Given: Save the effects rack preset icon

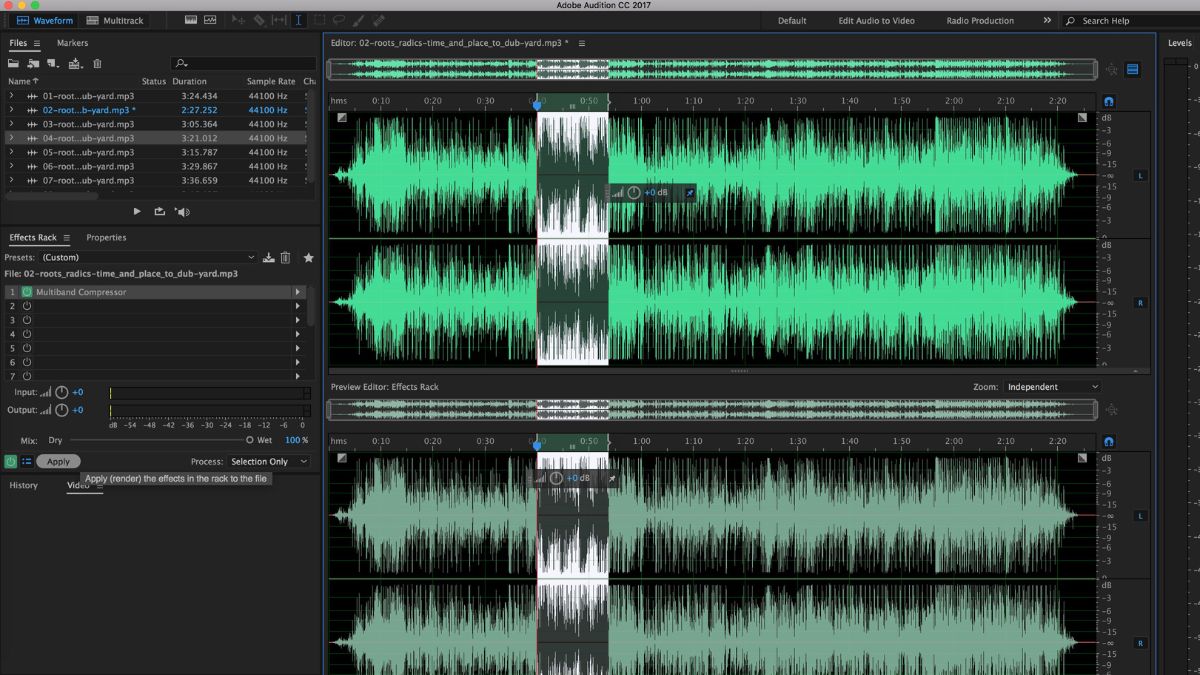Looking at the screenshot, I should tap(268, 258).
